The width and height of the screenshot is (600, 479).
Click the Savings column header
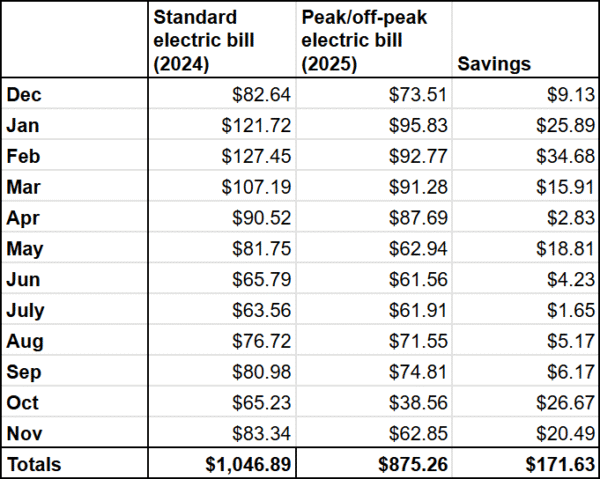click(x=494, y=64)
